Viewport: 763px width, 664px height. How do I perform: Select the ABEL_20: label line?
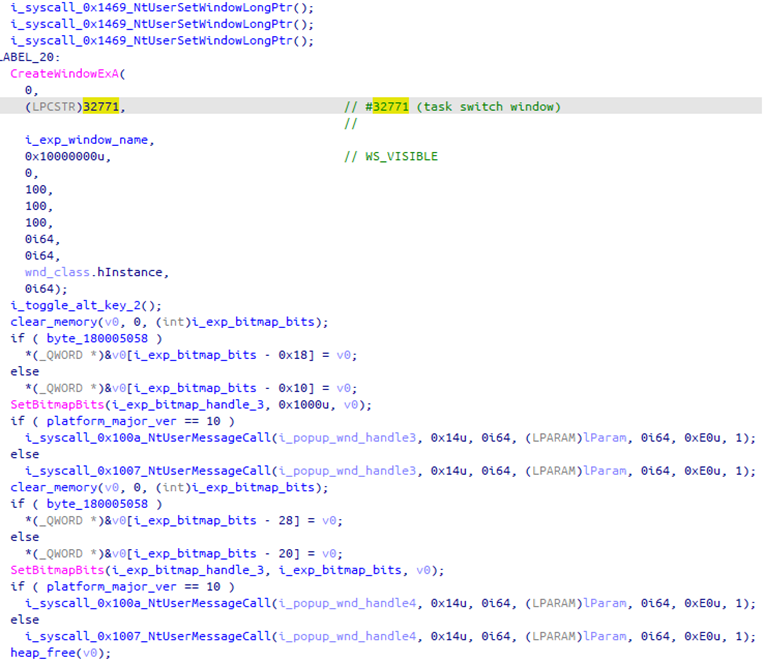30,57
